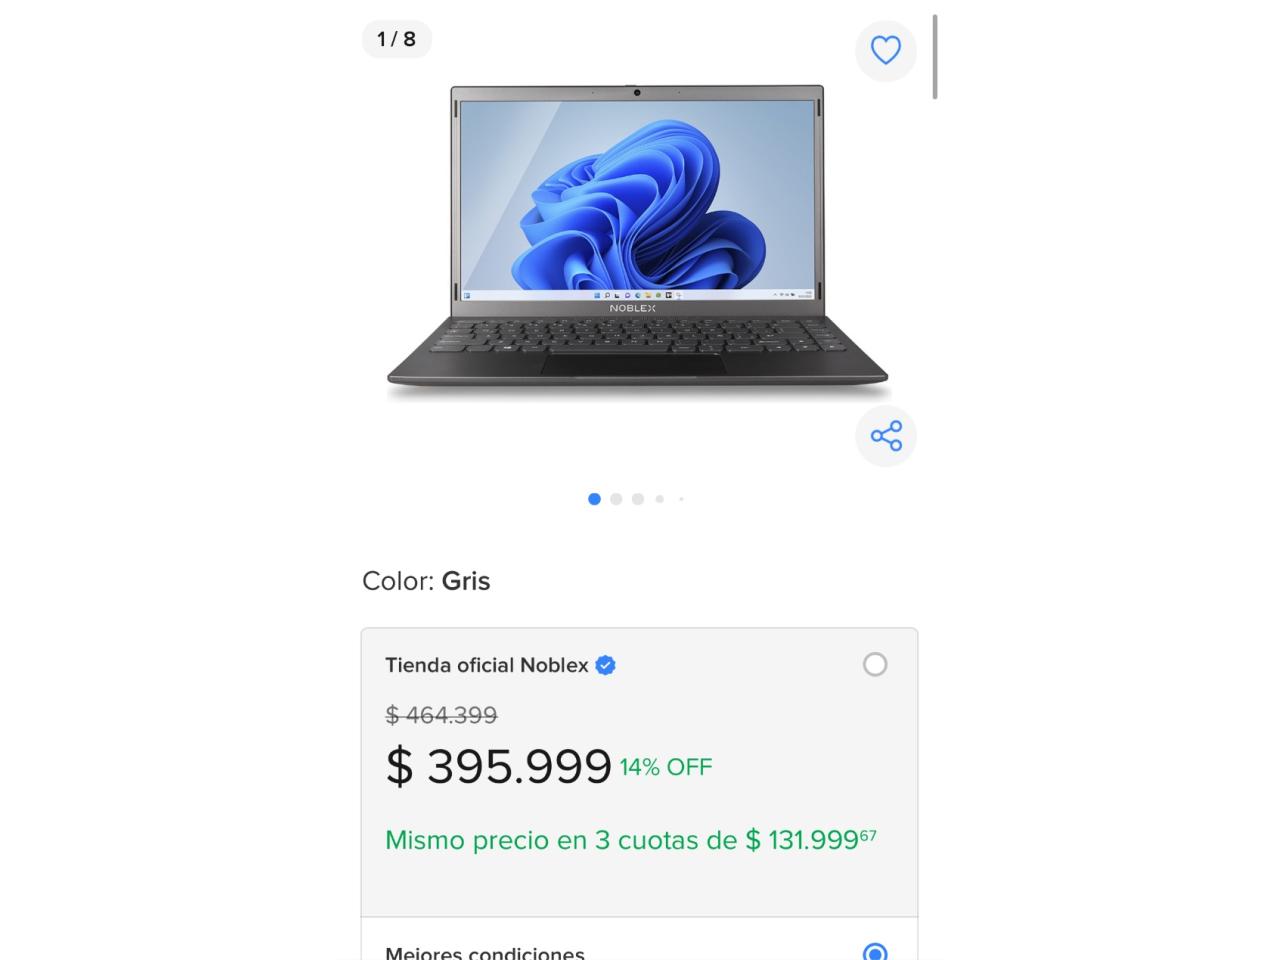Image resolution: width=1280 pixels, height=960 pixels.
Task: Jump to the third carousel dot
Action: [x=638, y=499]
